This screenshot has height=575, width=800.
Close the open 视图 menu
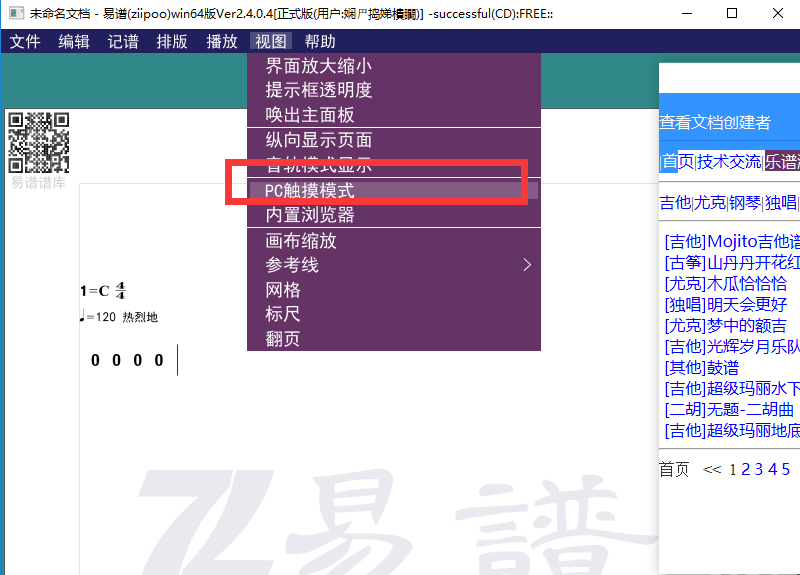pos(270,41)
